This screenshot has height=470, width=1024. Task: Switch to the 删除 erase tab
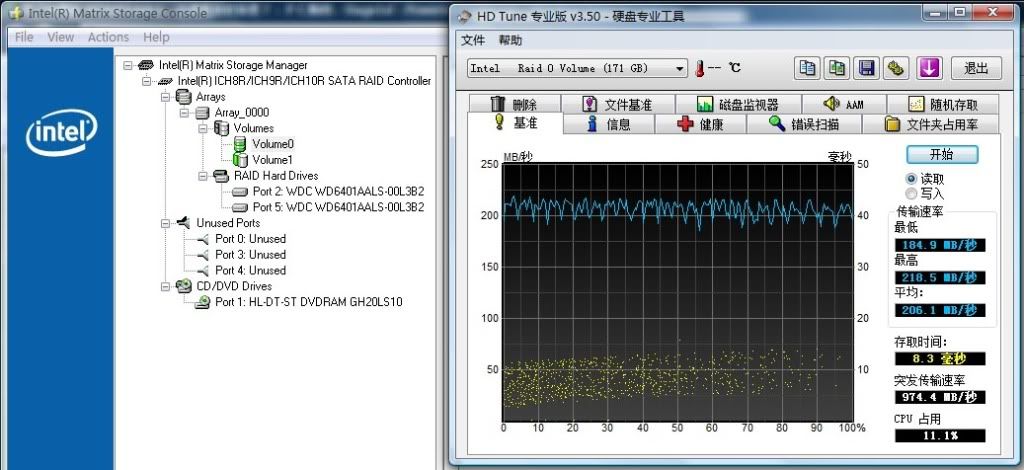(x=515, y=104)
